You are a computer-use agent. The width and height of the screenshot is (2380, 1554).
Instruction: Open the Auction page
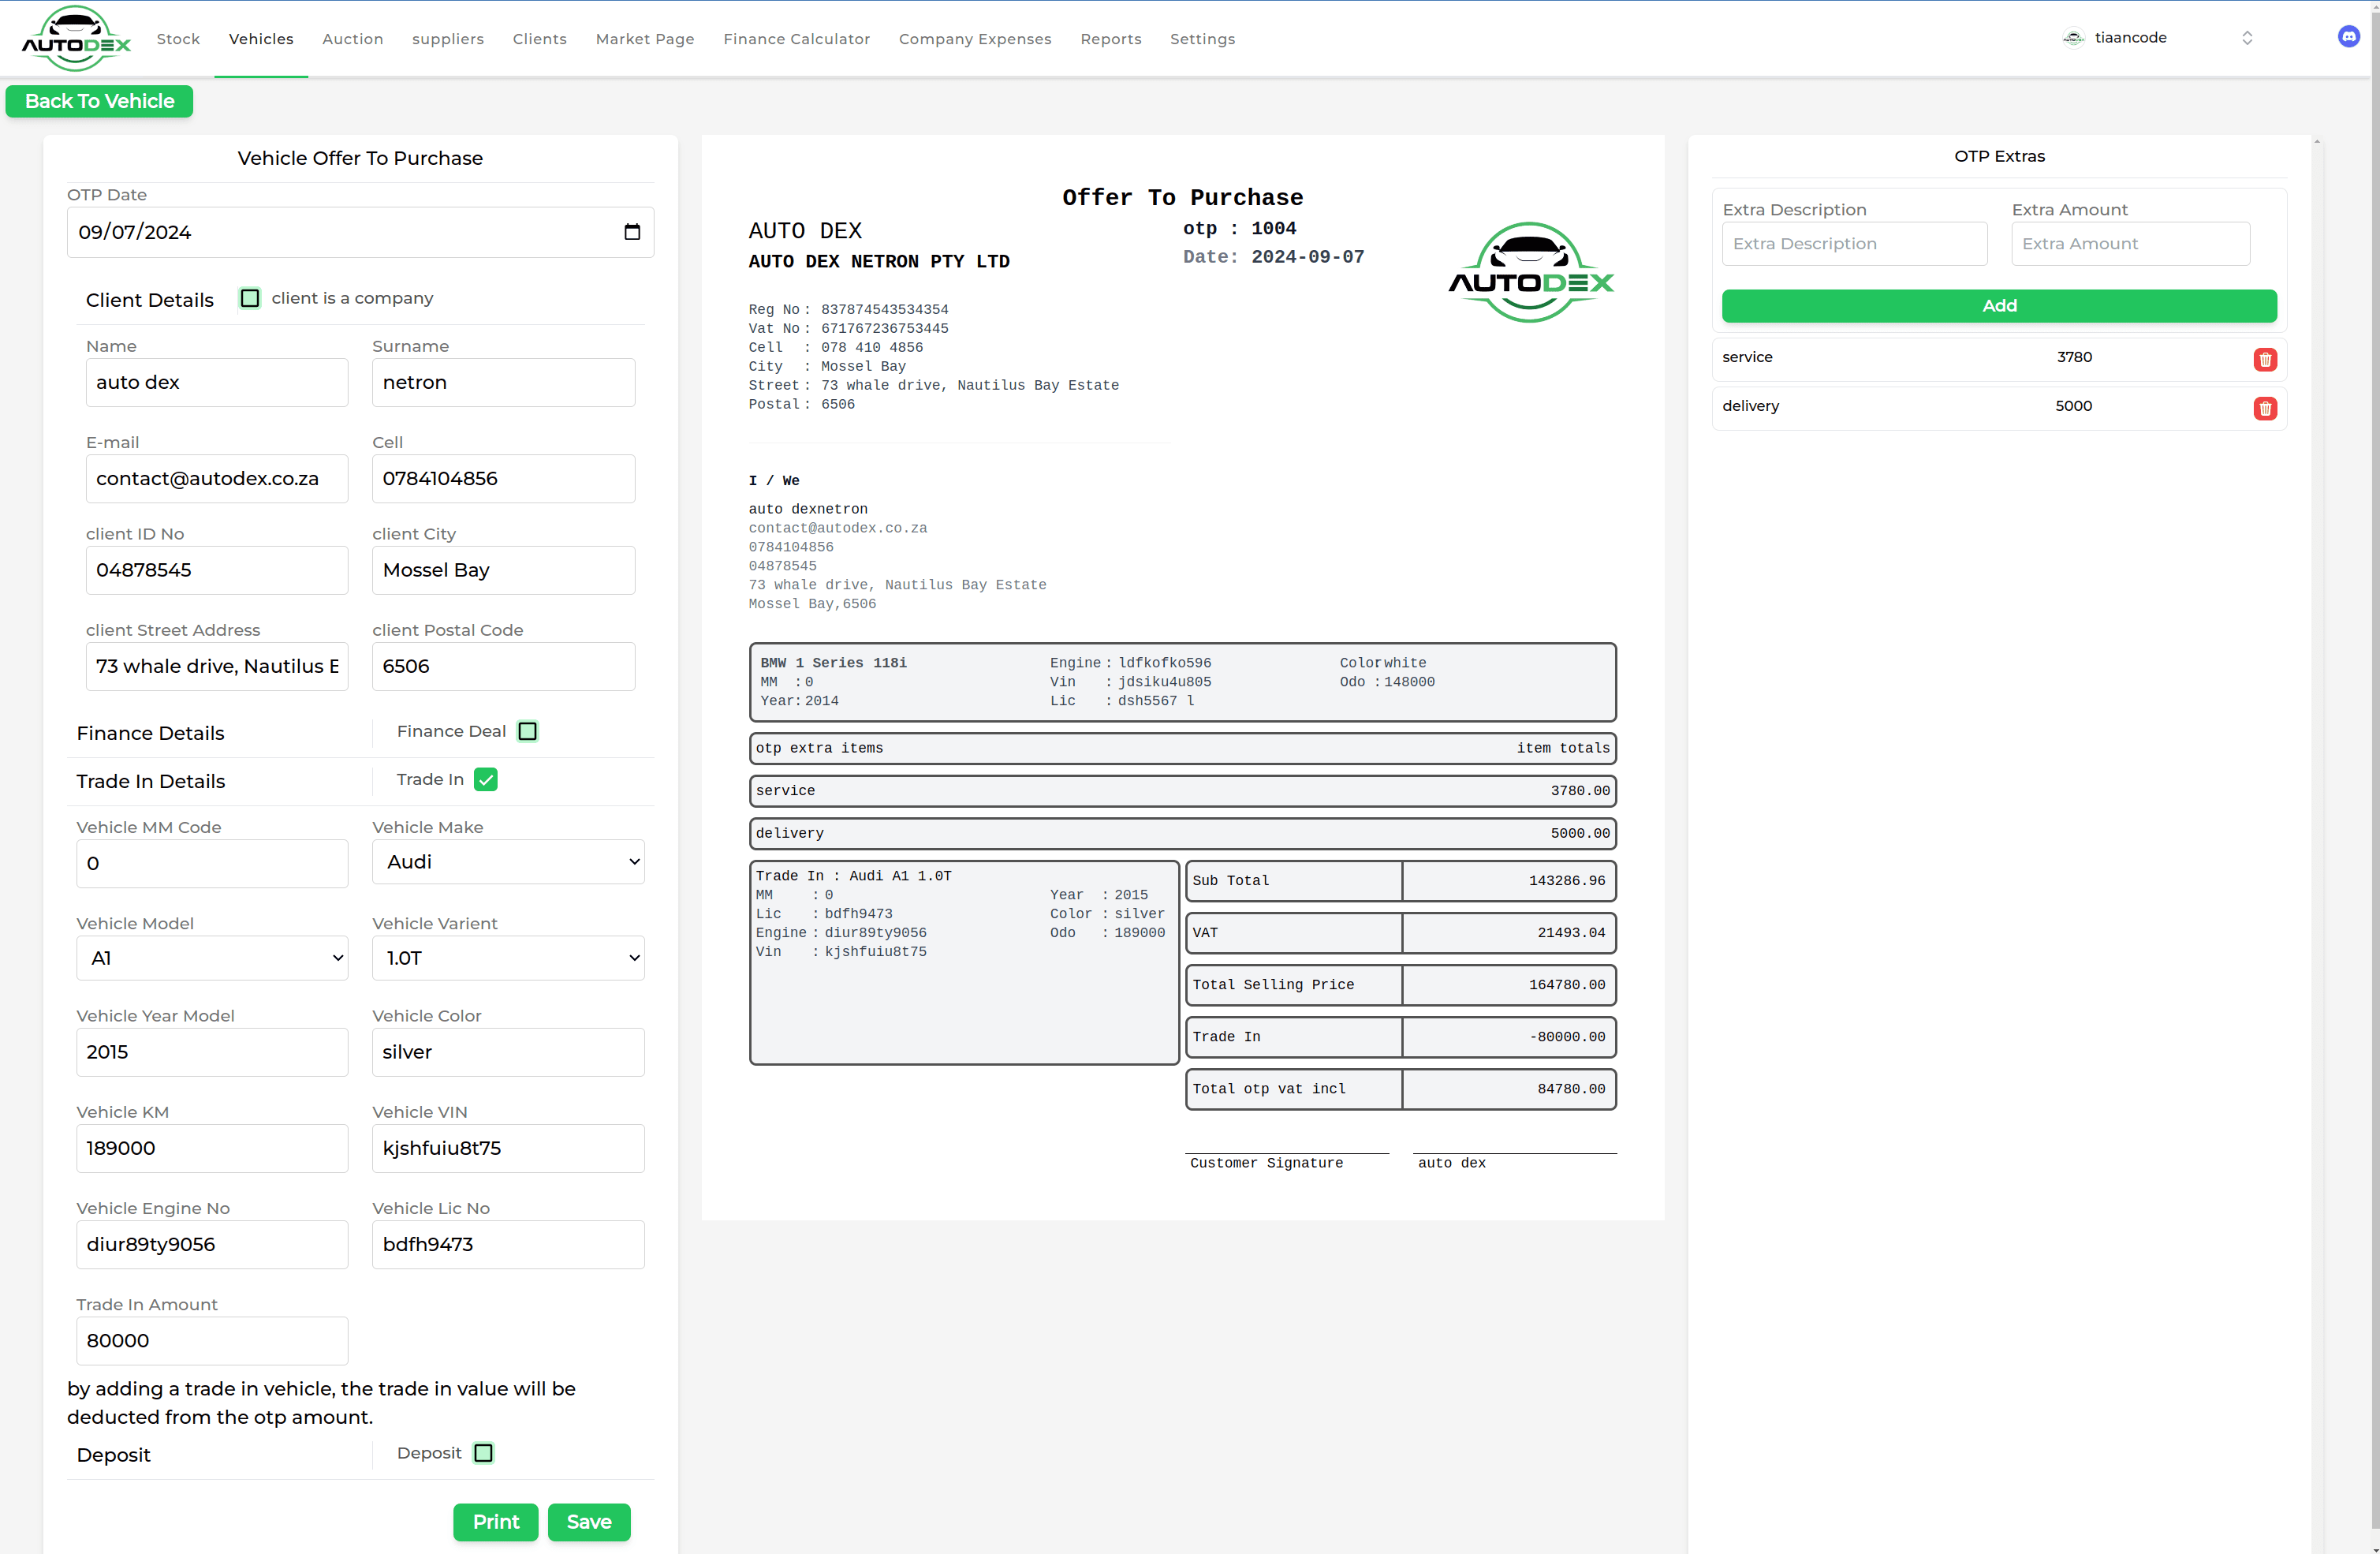(353, 39)
